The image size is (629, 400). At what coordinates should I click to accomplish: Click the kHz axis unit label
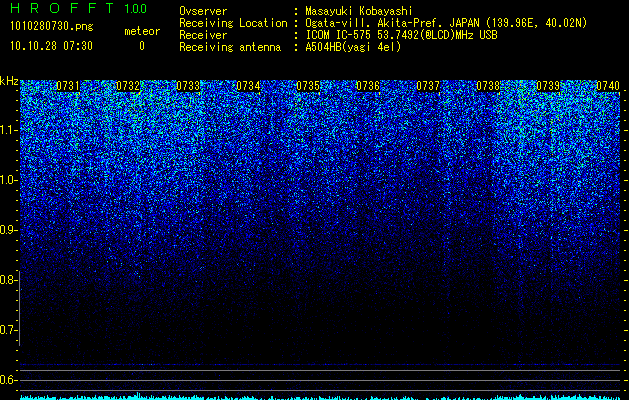[9, 81]
